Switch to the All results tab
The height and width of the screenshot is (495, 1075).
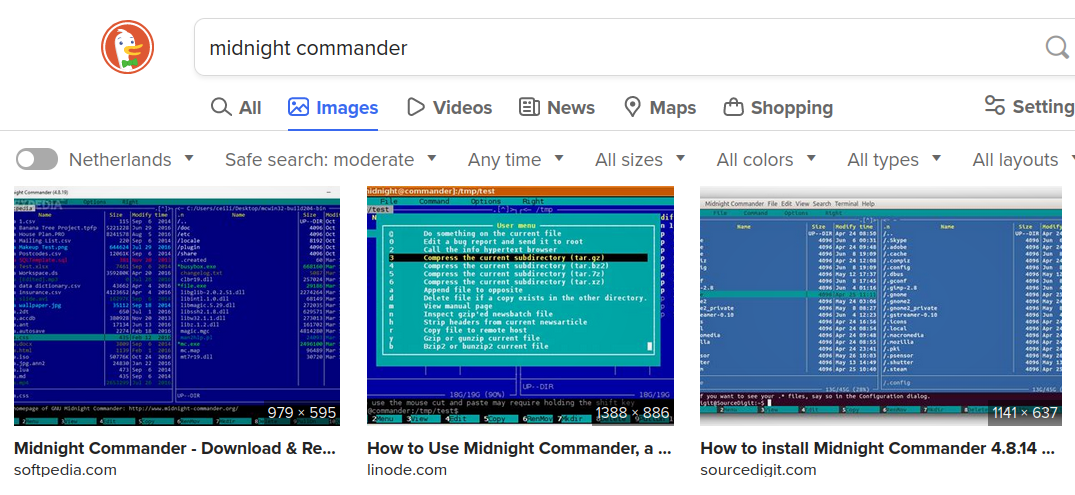[x=236, y=108]
